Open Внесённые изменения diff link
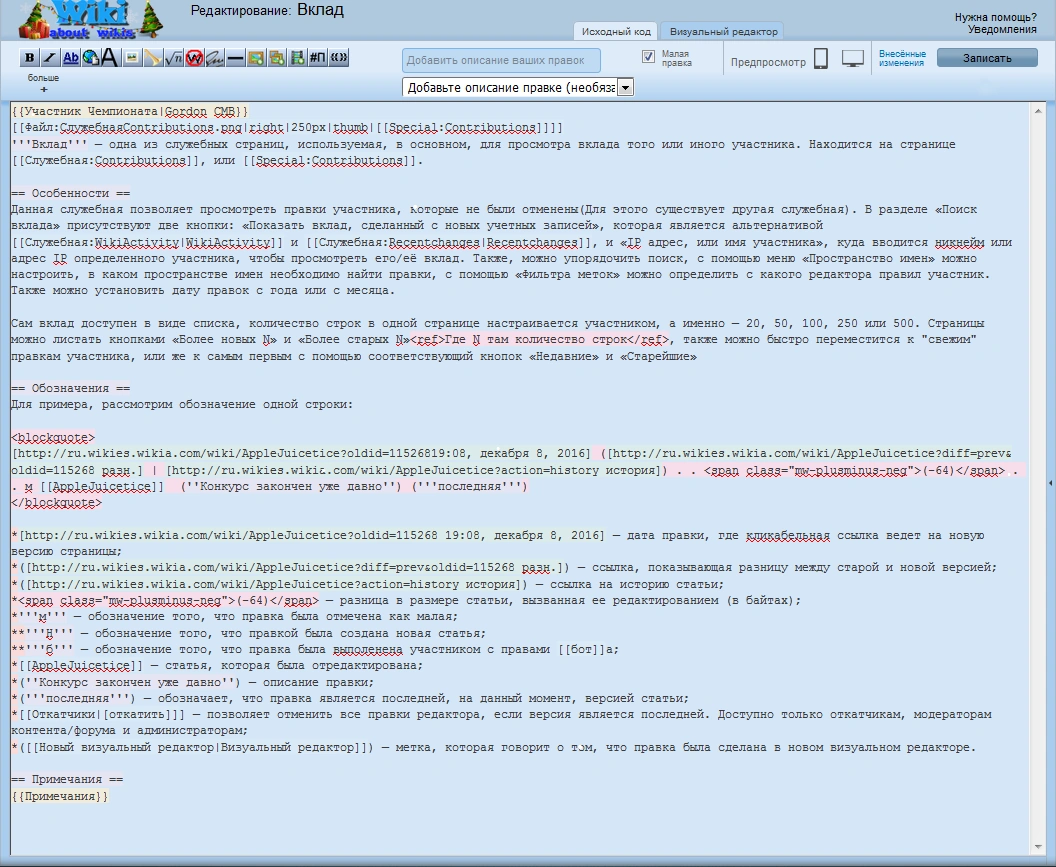The height and width of the screenshot is (867, 1056). click(902, 58)
